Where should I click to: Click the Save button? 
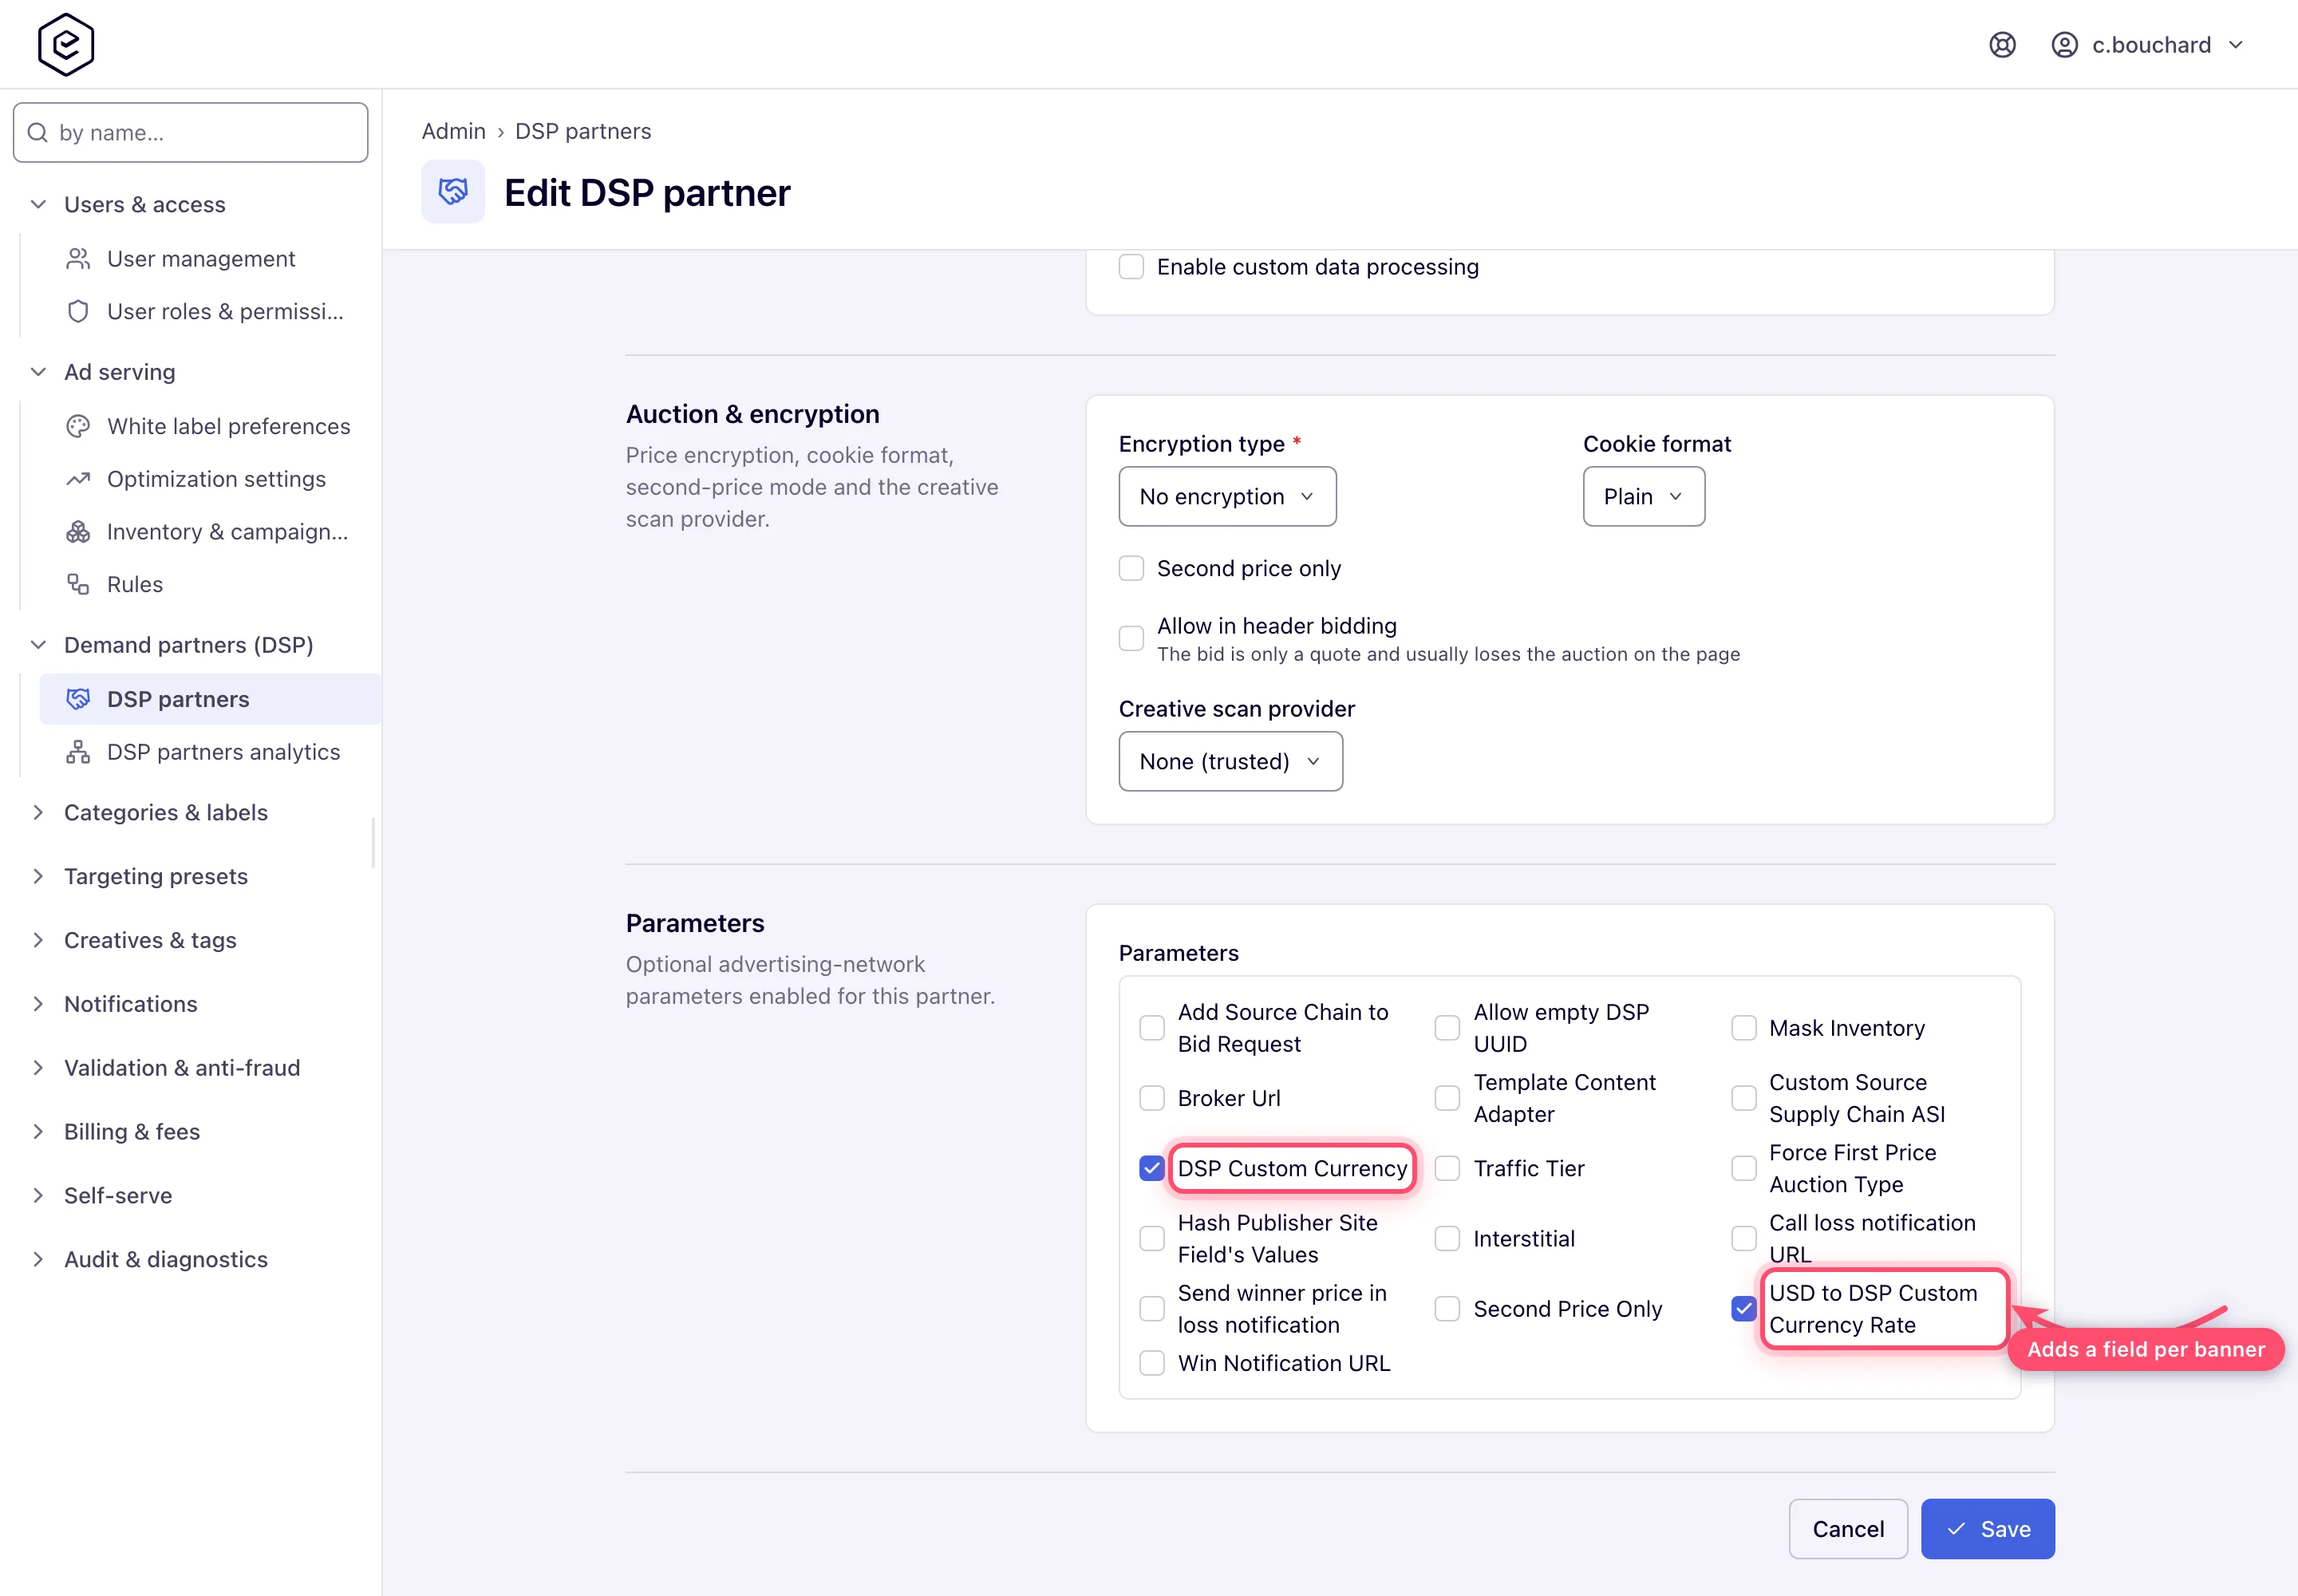click(1987, 1528)
